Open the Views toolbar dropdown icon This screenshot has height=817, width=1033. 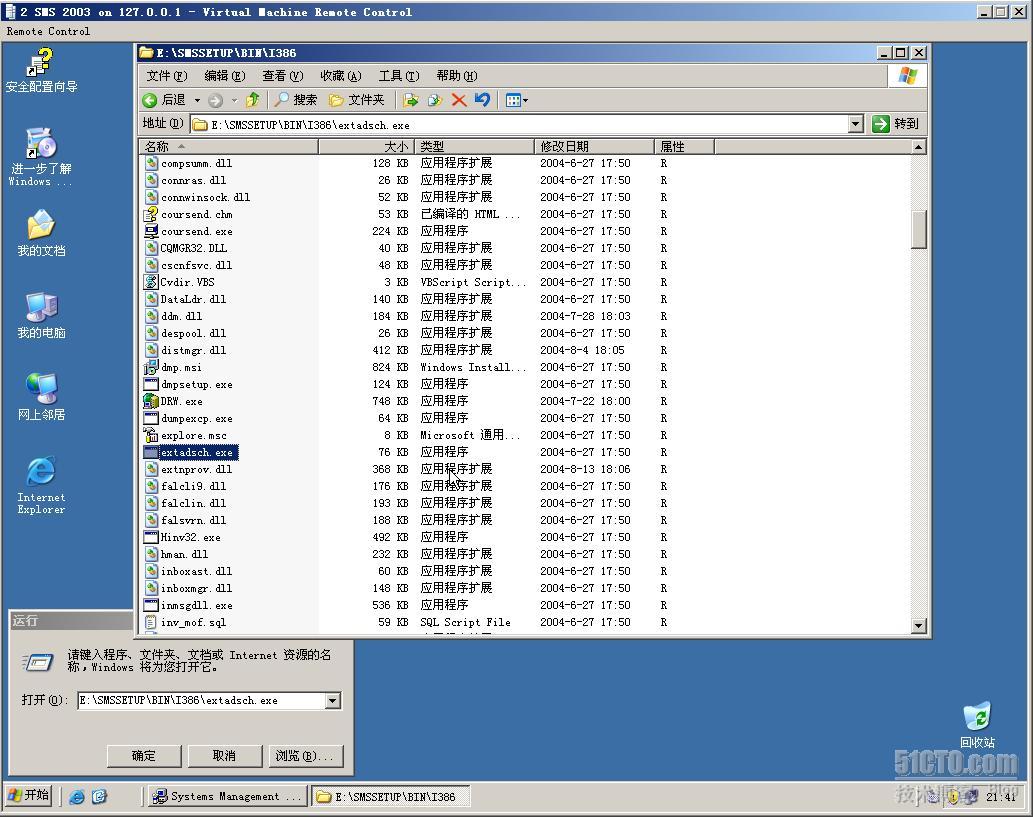516,100
